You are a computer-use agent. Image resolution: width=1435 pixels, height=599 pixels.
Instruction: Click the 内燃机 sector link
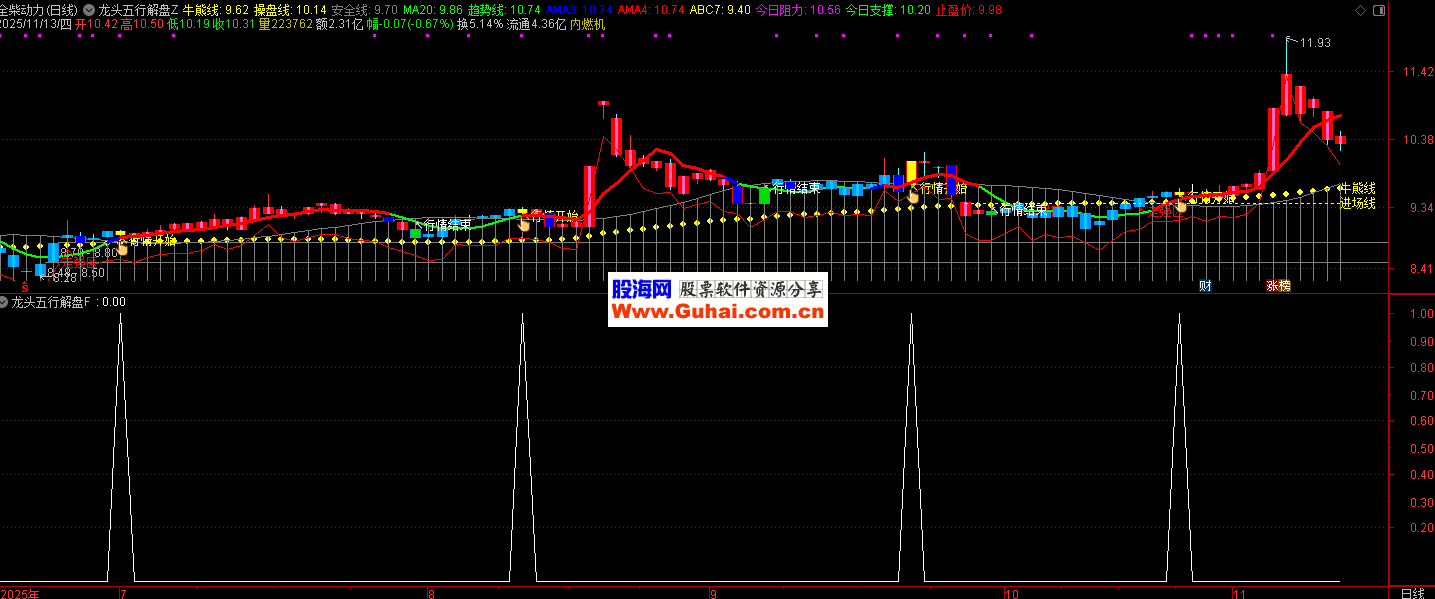[x=588, y=24]
